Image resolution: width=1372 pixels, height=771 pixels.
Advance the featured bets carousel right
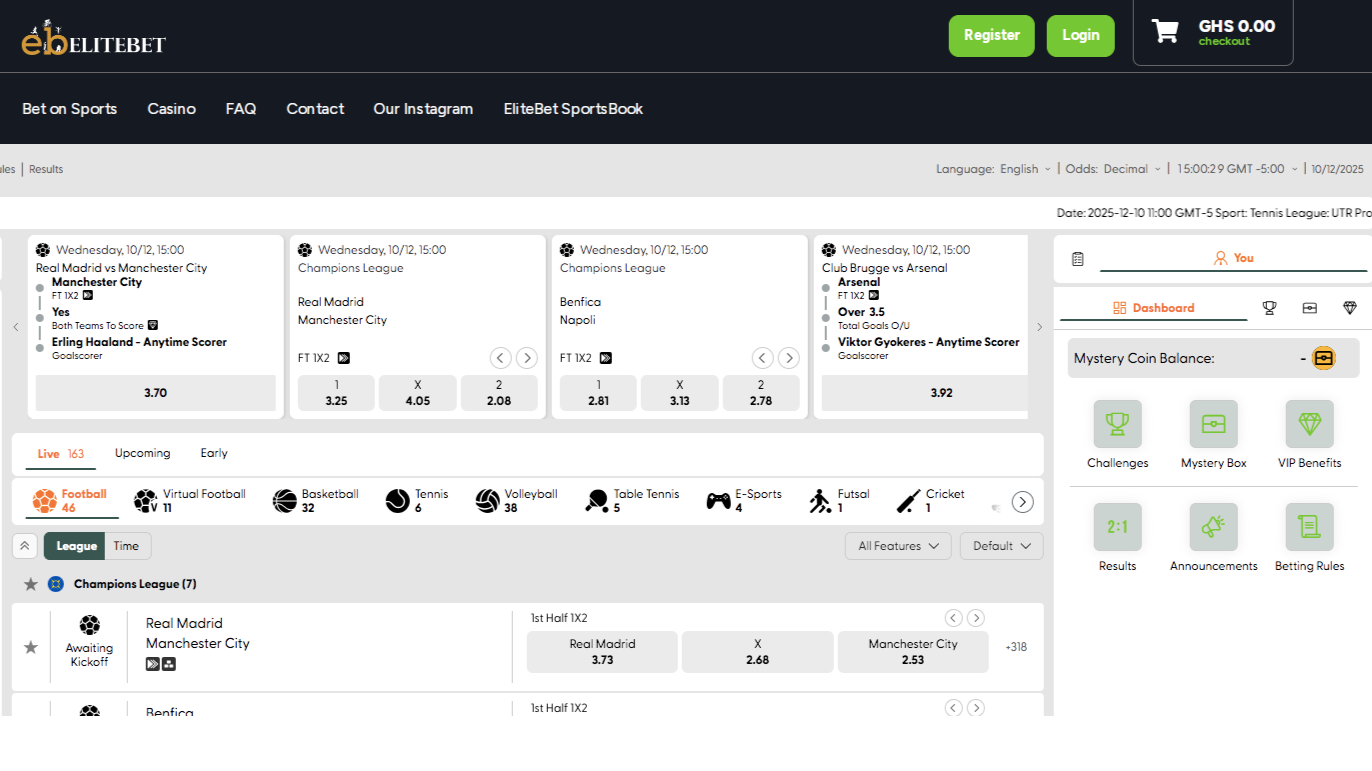click(x=1039, y=327)
